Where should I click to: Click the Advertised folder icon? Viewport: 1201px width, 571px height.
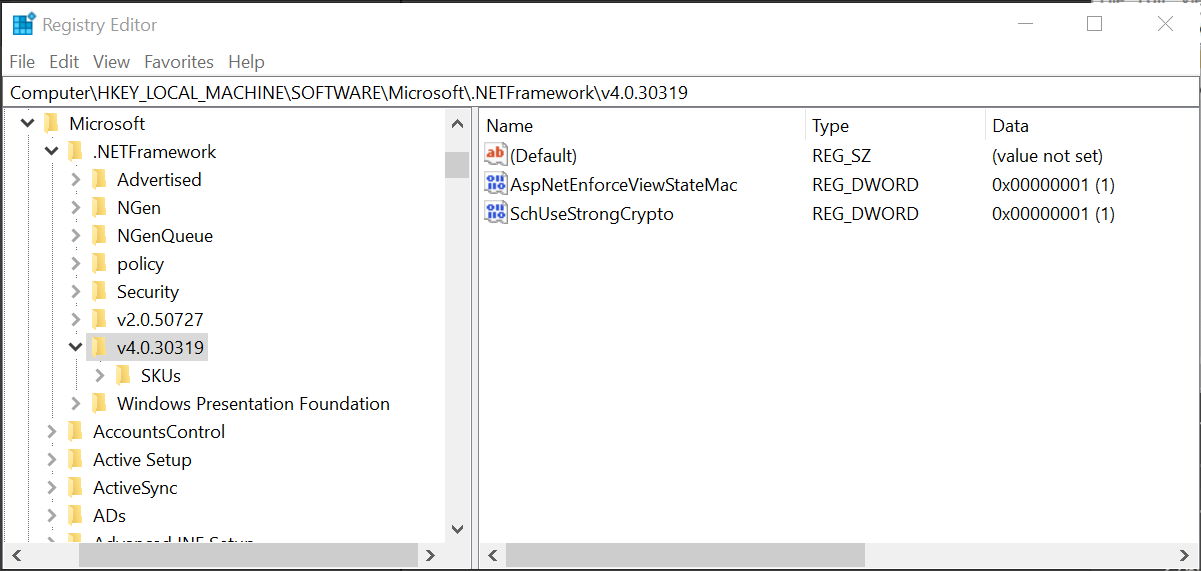[x=100, y=180]
